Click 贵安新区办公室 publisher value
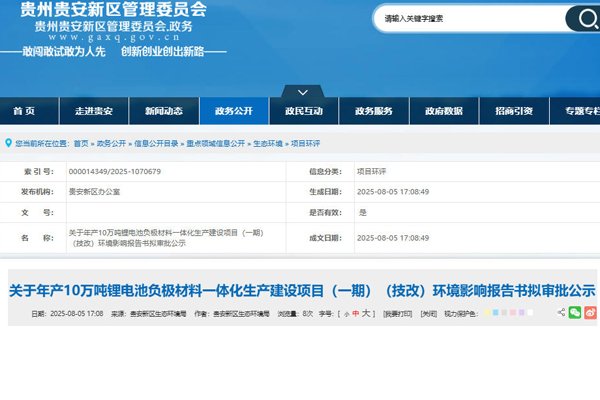The image size is (600, 400). [94, 192]
